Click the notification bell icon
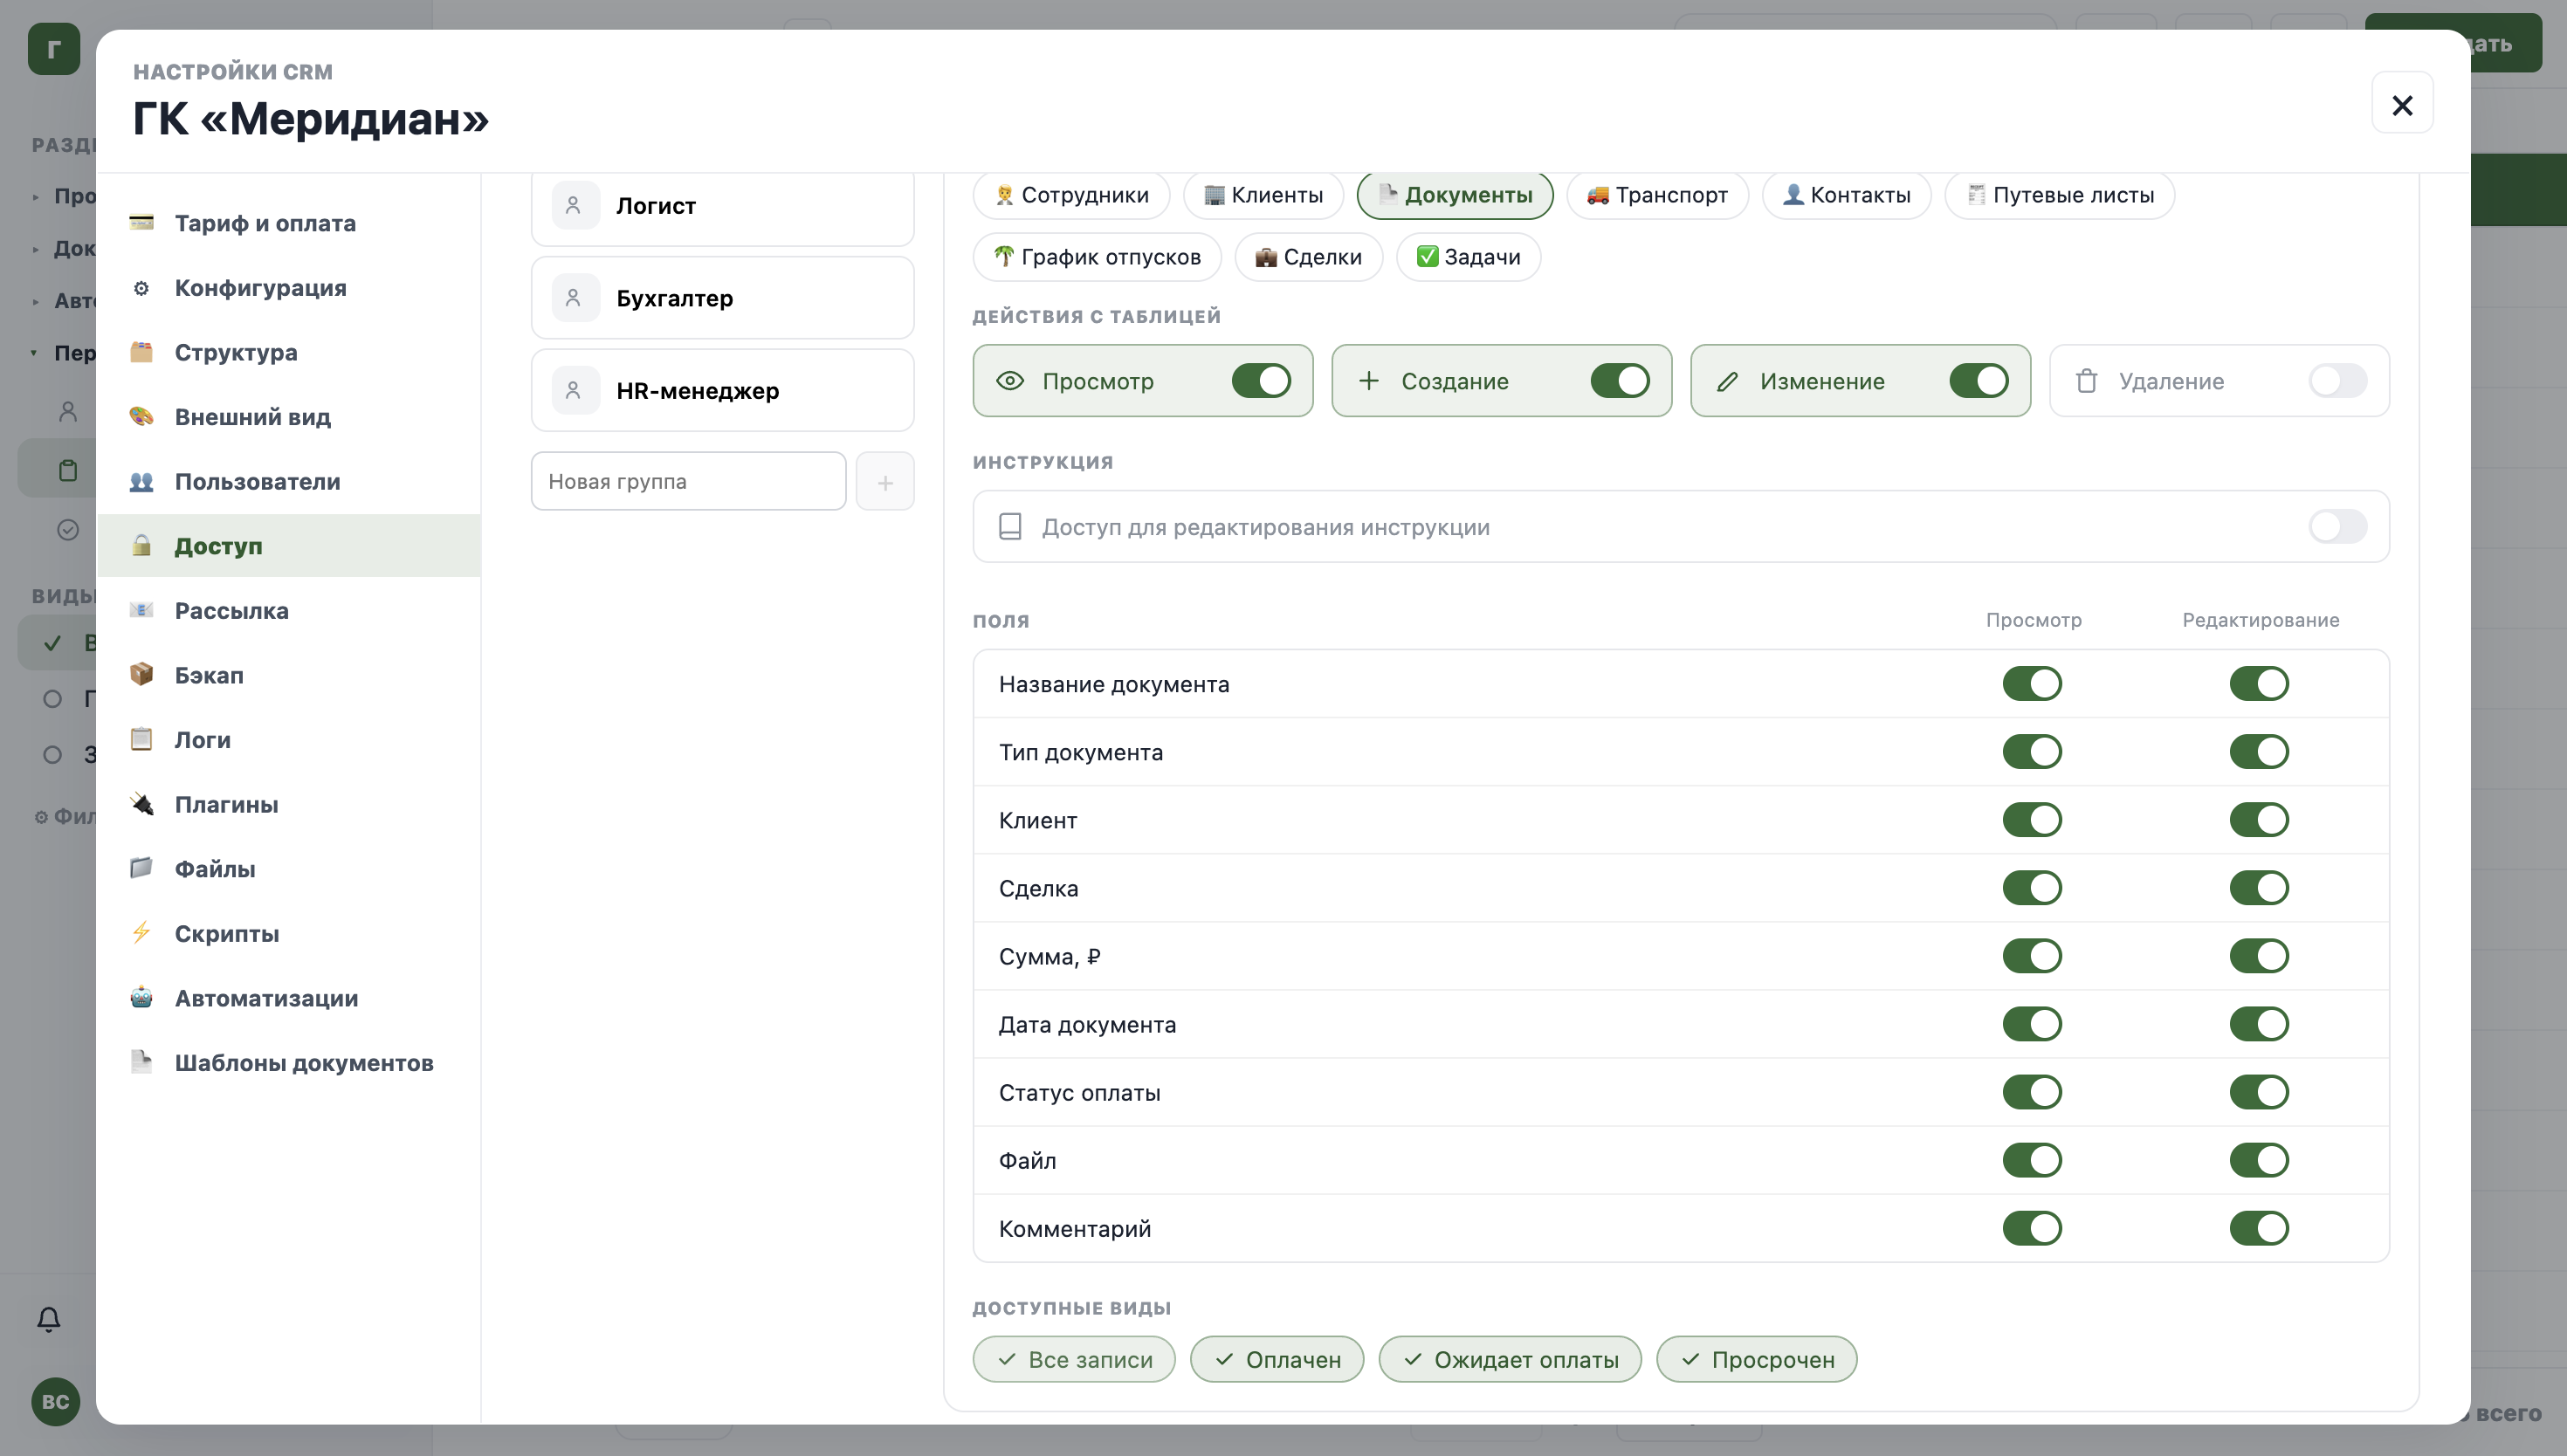The height and width of the screenshot is (1456, 2567). point(48,1319)
